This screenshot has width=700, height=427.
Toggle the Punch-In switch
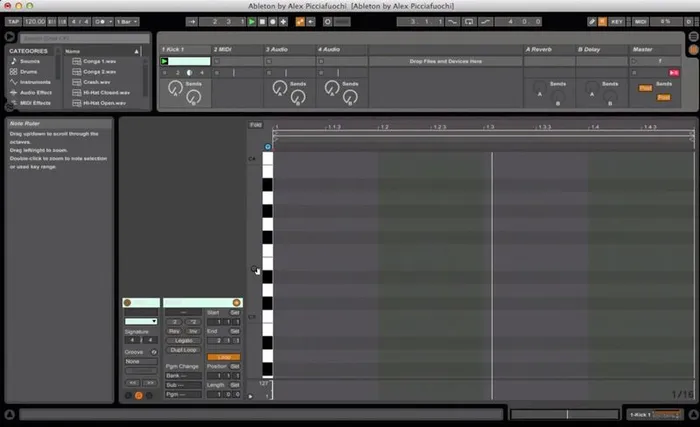click(452, 21)
